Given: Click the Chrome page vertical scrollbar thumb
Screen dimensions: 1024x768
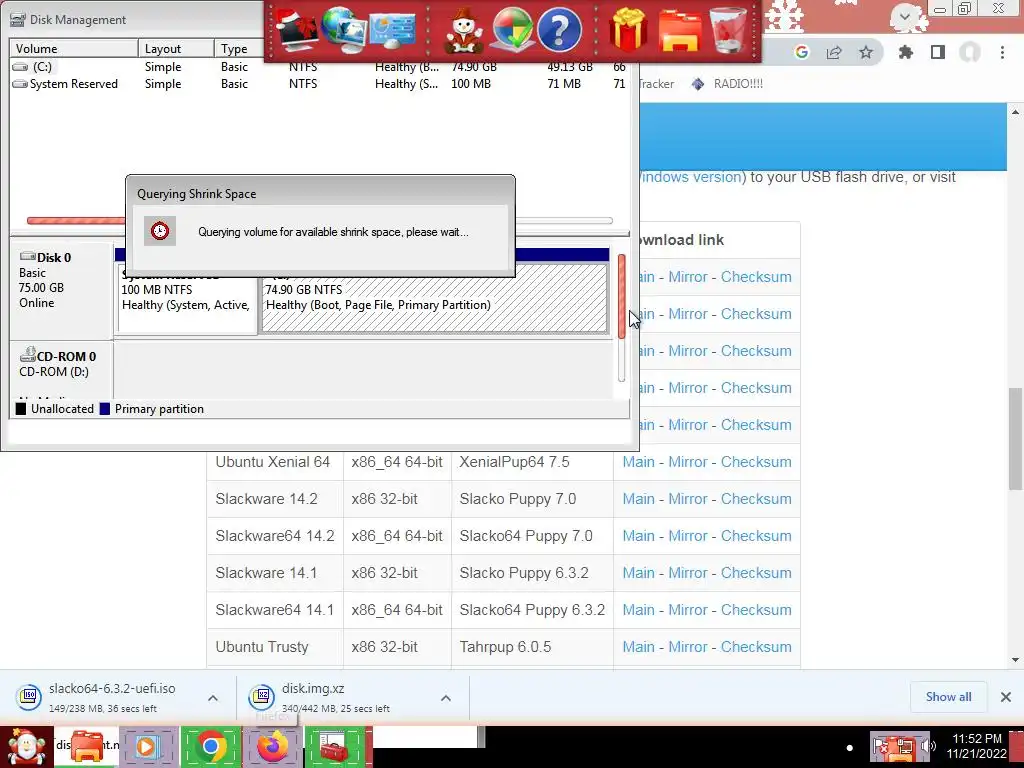Looking at the screenshot, I should pyautogui.click(x=1016, y=438).
